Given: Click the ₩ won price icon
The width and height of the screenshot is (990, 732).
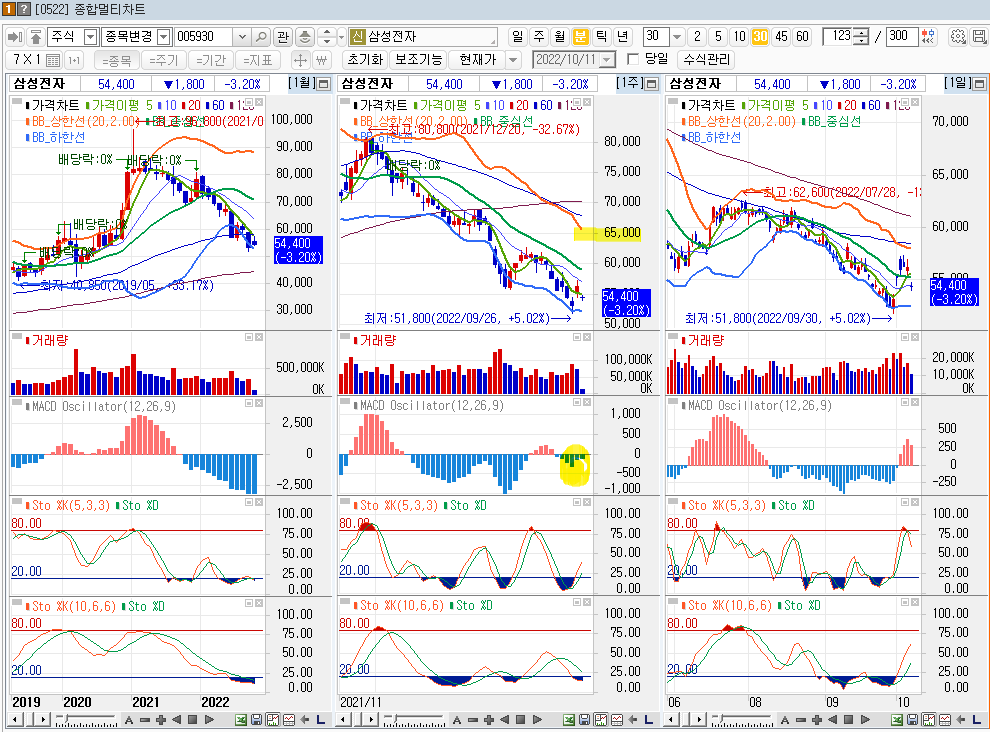Looking at the screenshot, I should point(321,60).
